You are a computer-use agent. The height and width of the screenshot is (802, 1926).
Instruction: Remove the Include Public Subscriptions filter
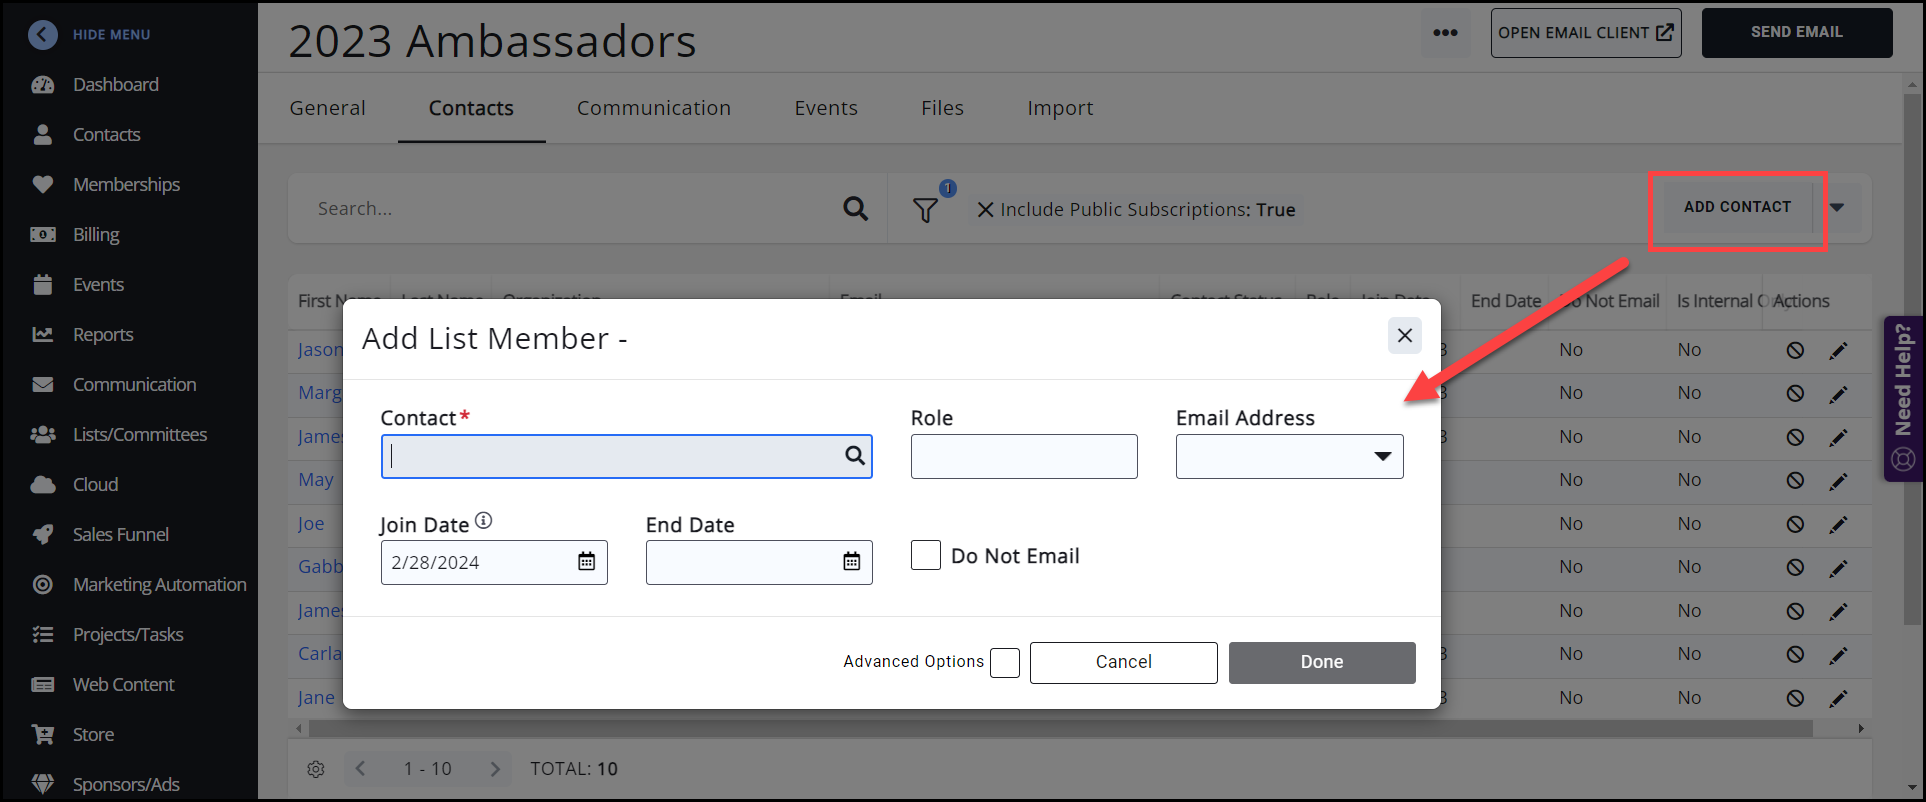click(985, 210)
